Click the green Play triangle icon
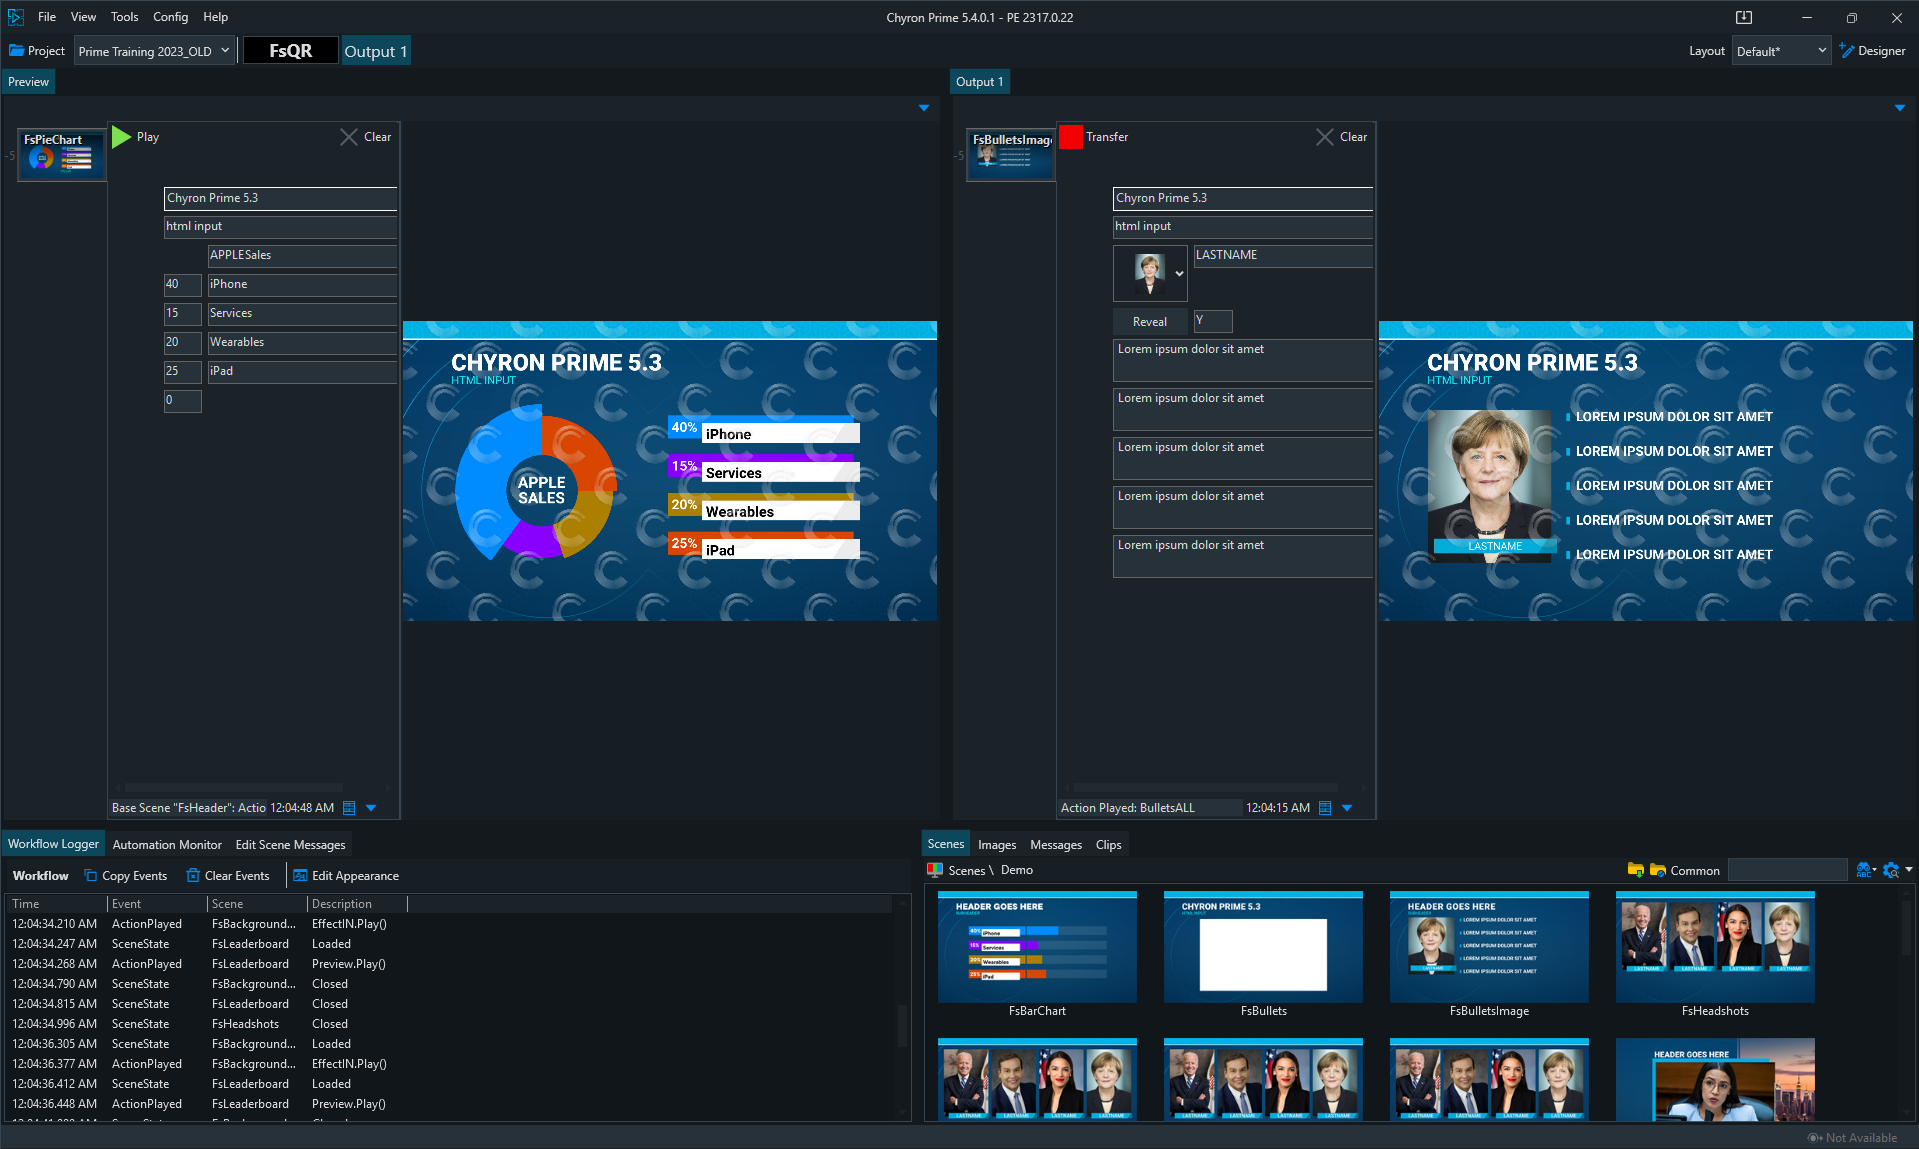1919x1149 pixels. pyautogui.click(x=122, y=137)
